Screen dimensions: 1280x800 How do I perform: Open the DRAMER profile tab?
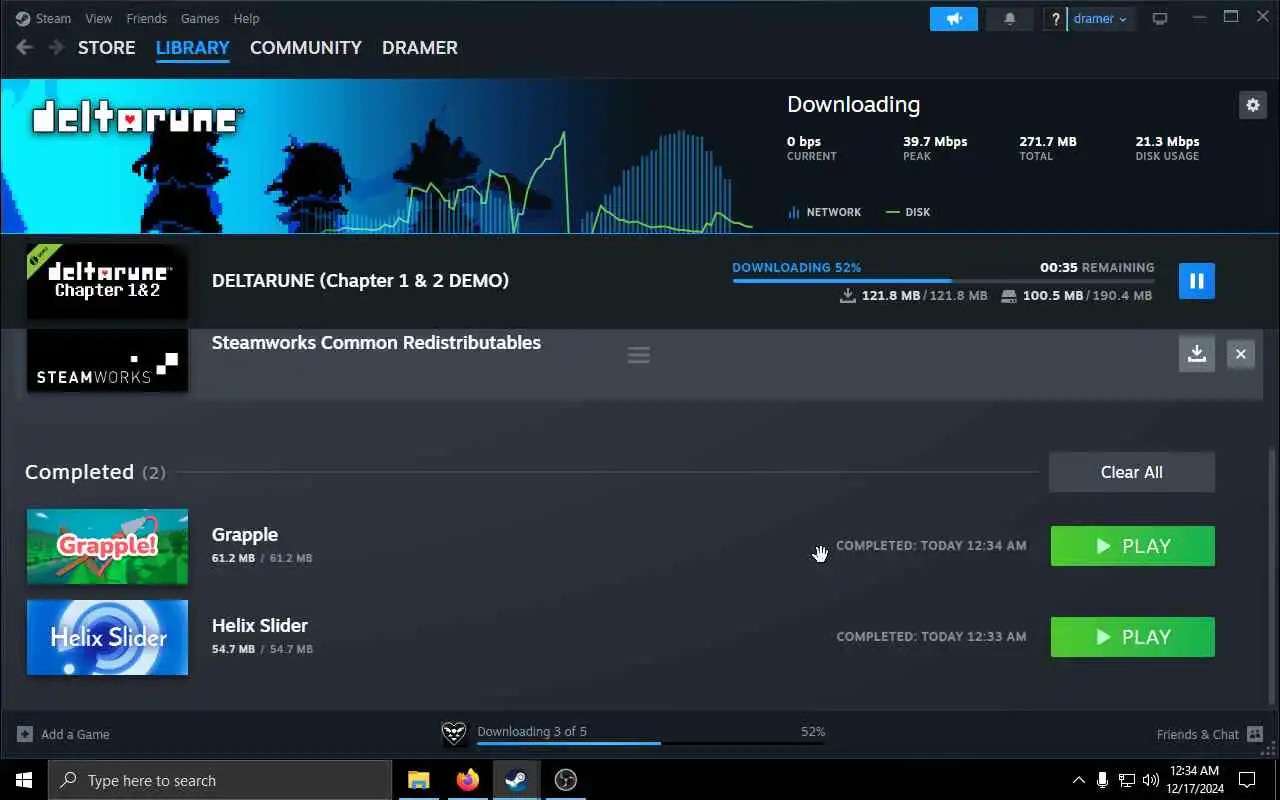tap(420, 48)
